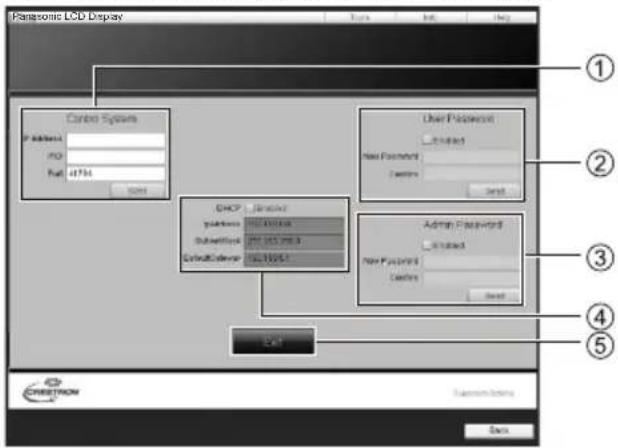Click the DefaultGateway field
The height and width of the screenshot is (448, 618).
click(294, 258)
